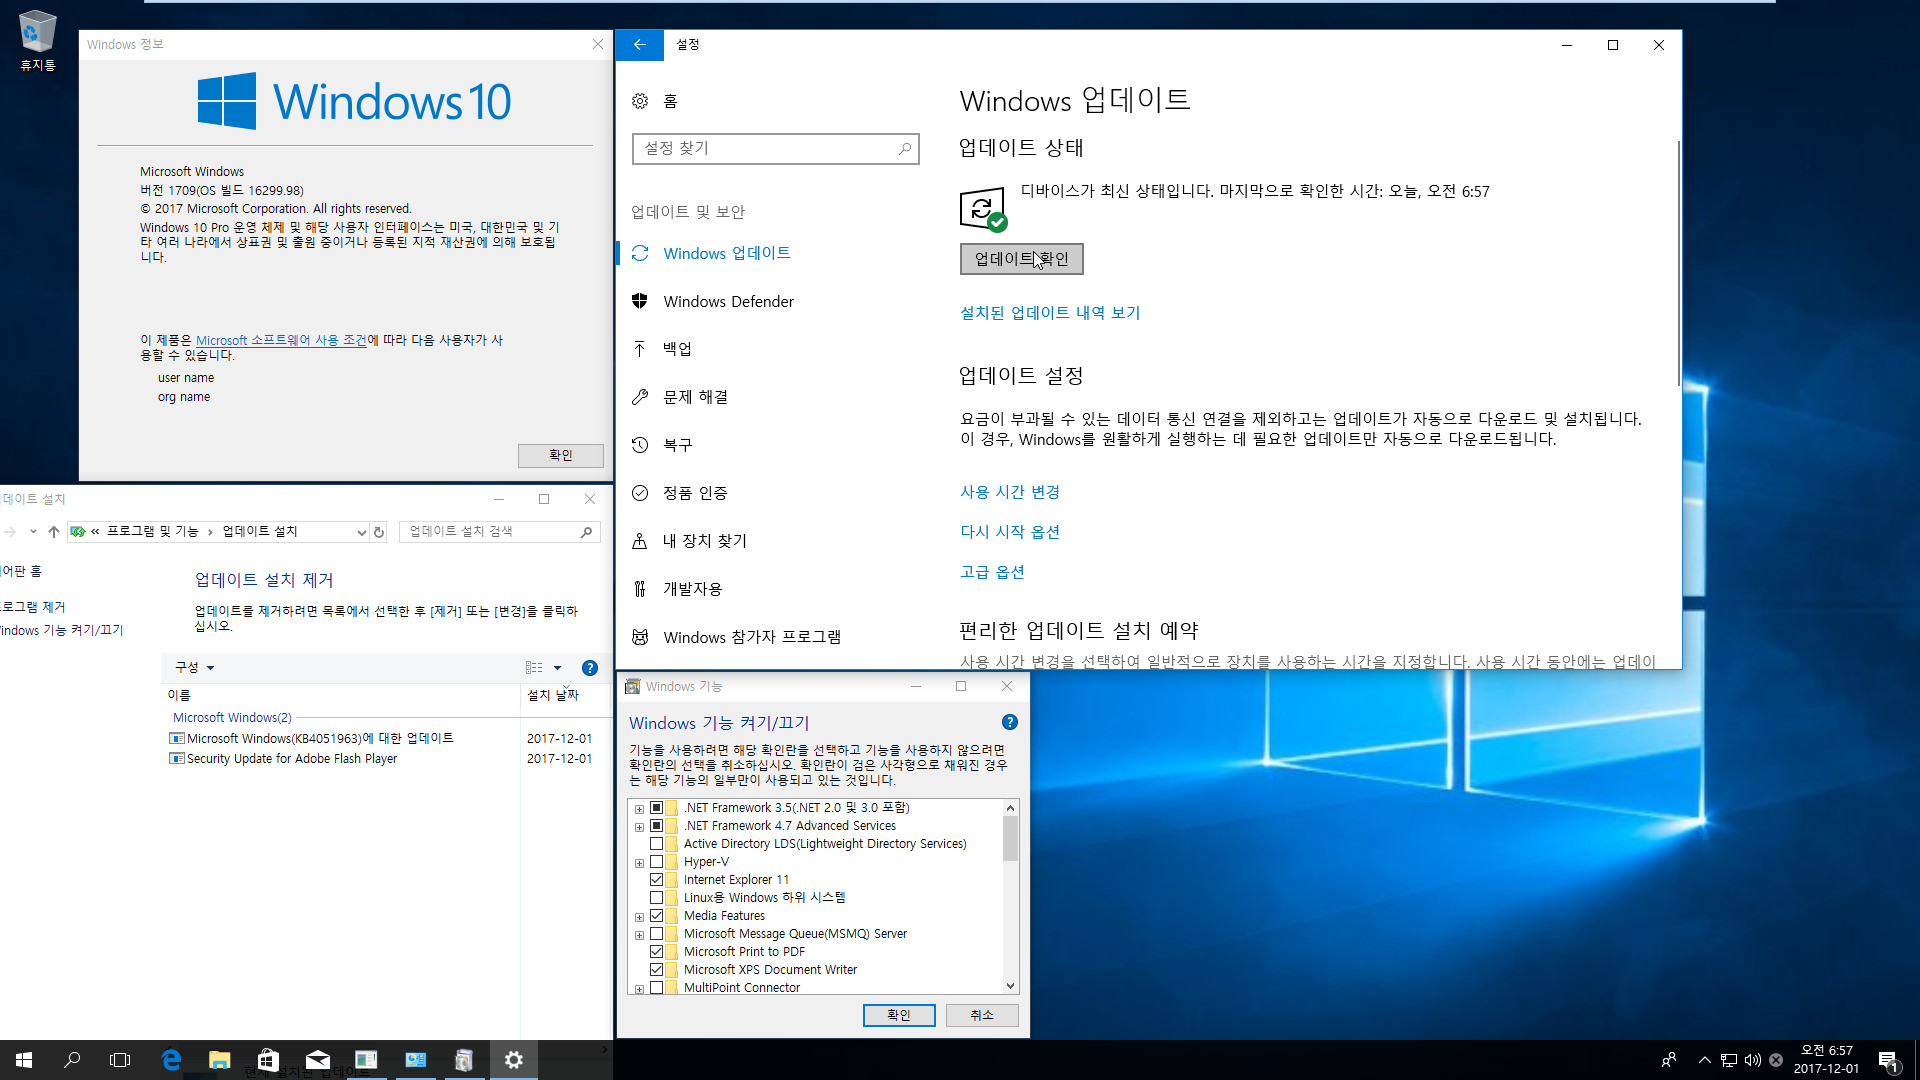Viewport: 1920px width, 1080px height.
Task: Select the Windows Insider Program icon
Action: point(640,637)
